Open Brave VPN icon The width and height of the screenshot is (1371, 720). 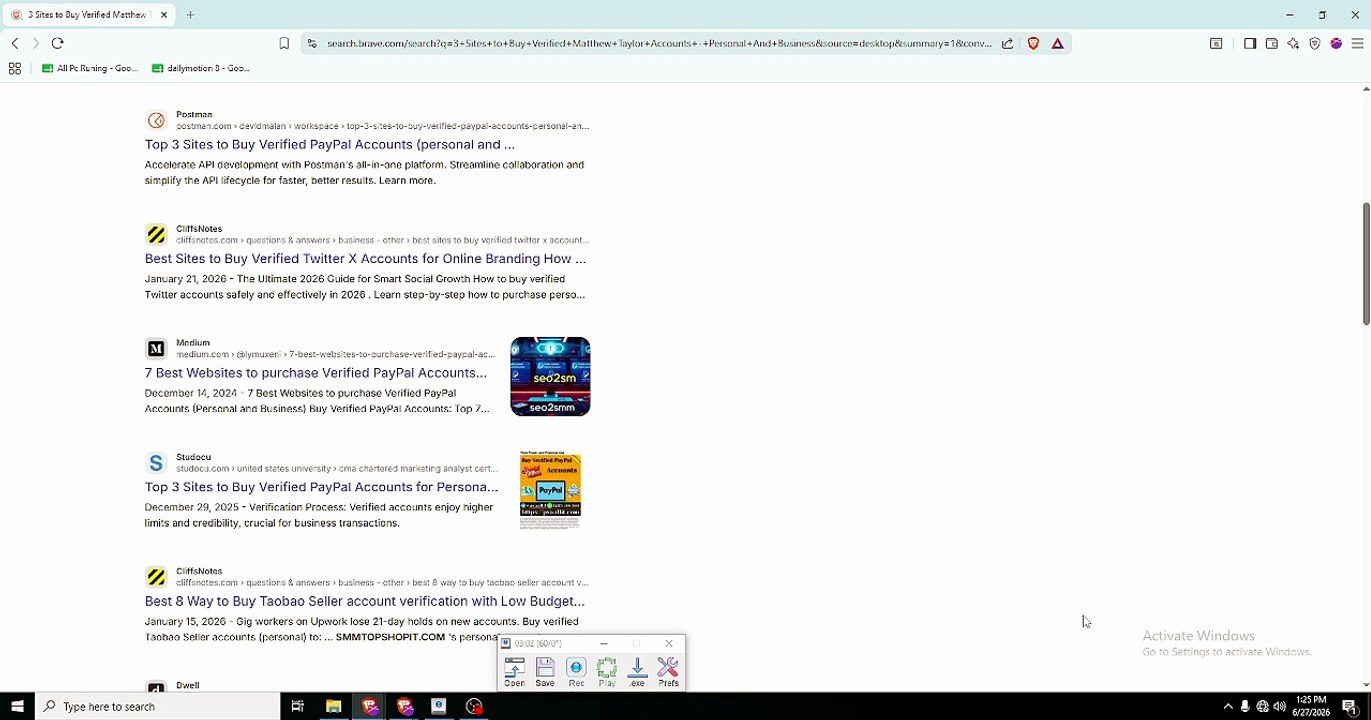(1315, 43)
